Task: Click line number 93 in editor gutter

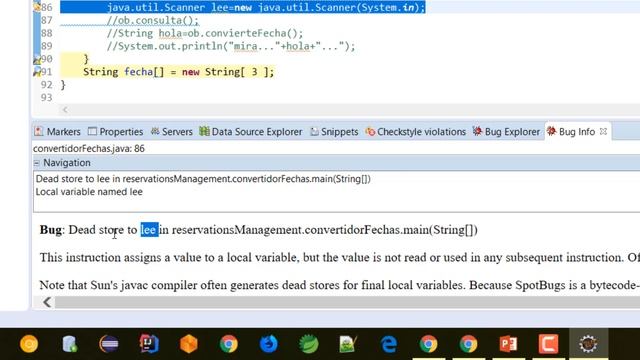Action: (x=47, y=98)
